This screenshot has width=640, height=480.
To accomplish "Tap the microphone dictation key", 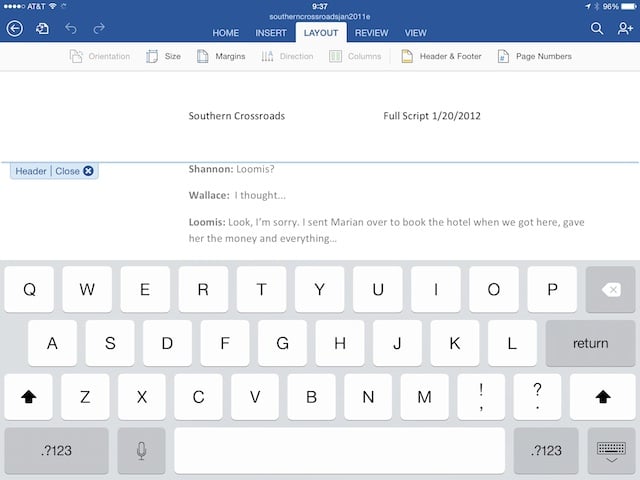I will click(x=141, y=451).
